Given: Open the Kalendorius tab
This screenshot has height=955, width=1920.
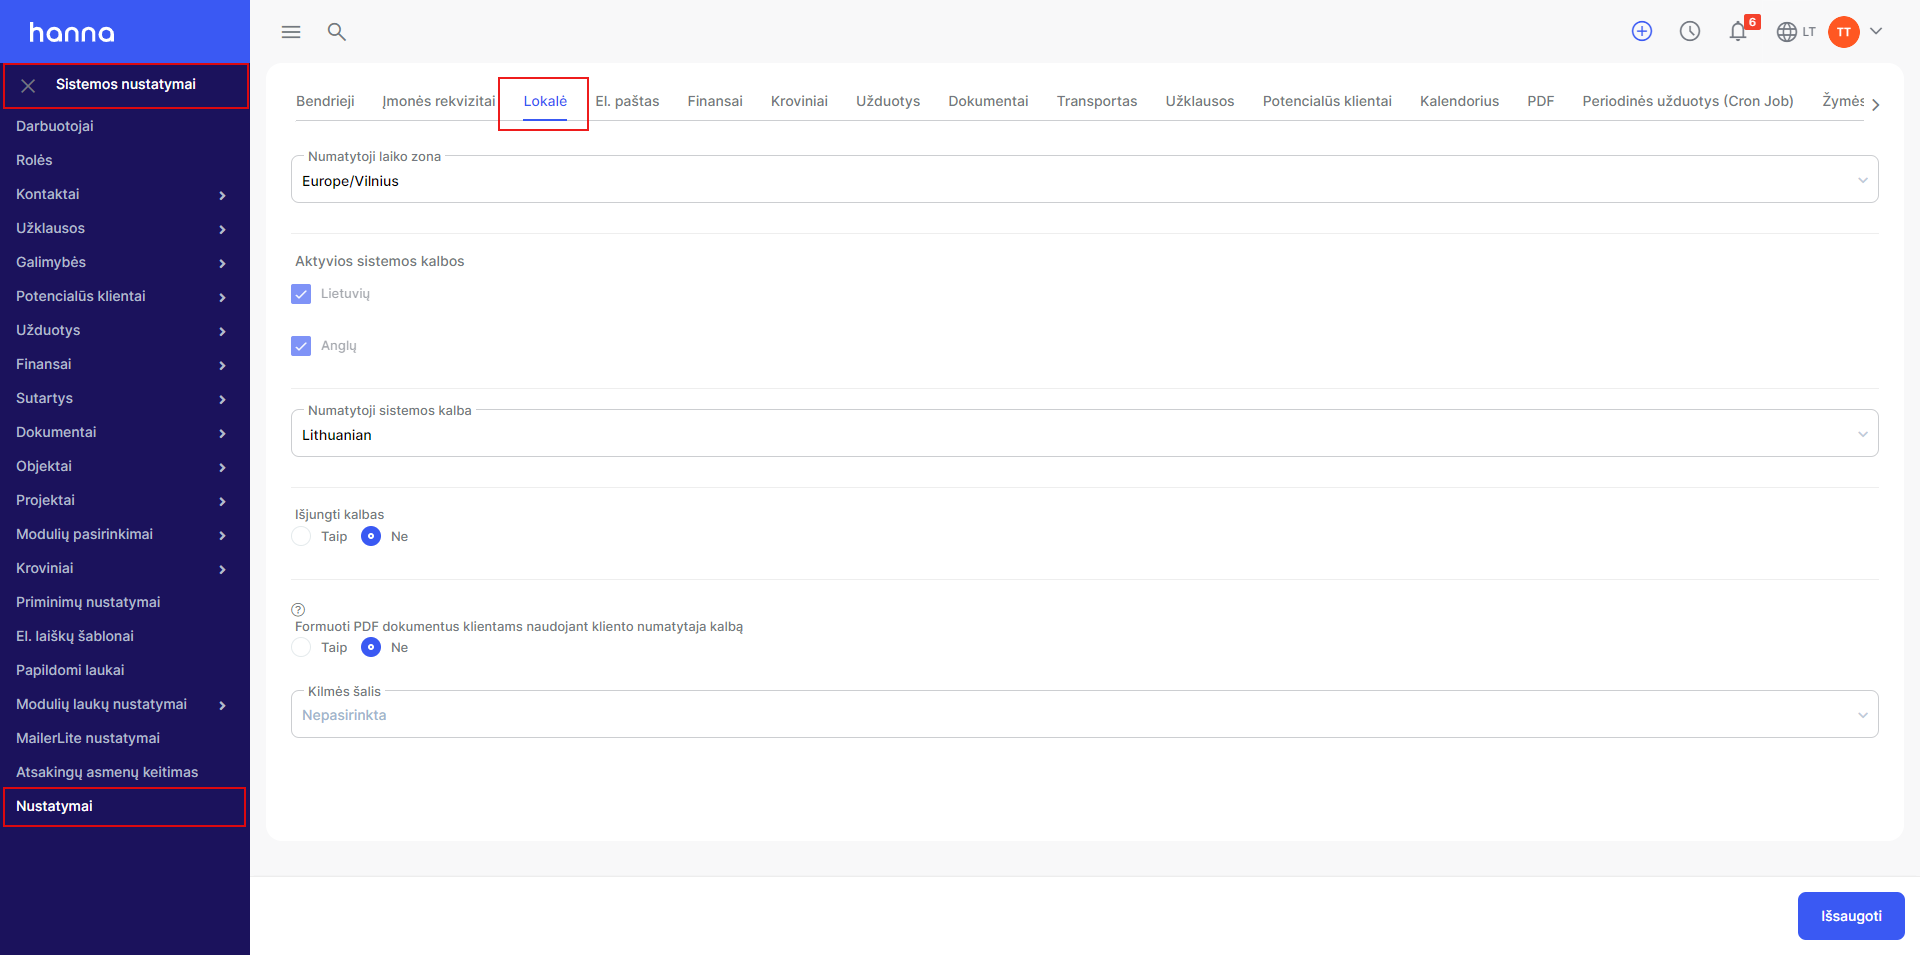Looking at the screenshot, I should [x=1459, y=101].
